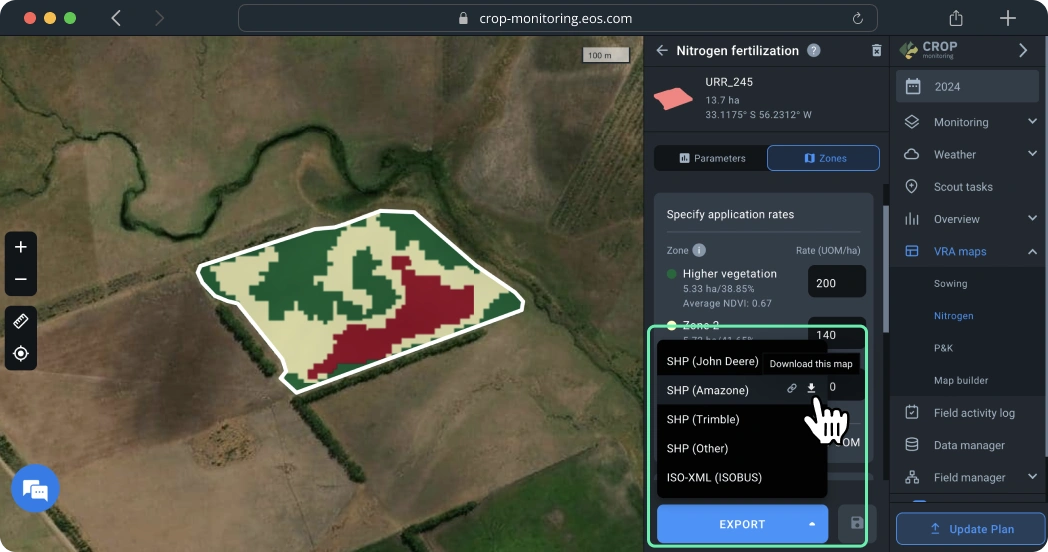Expand the Weather sidebar section
This screenshot has width=1048, height=552.
point(1032,154)
